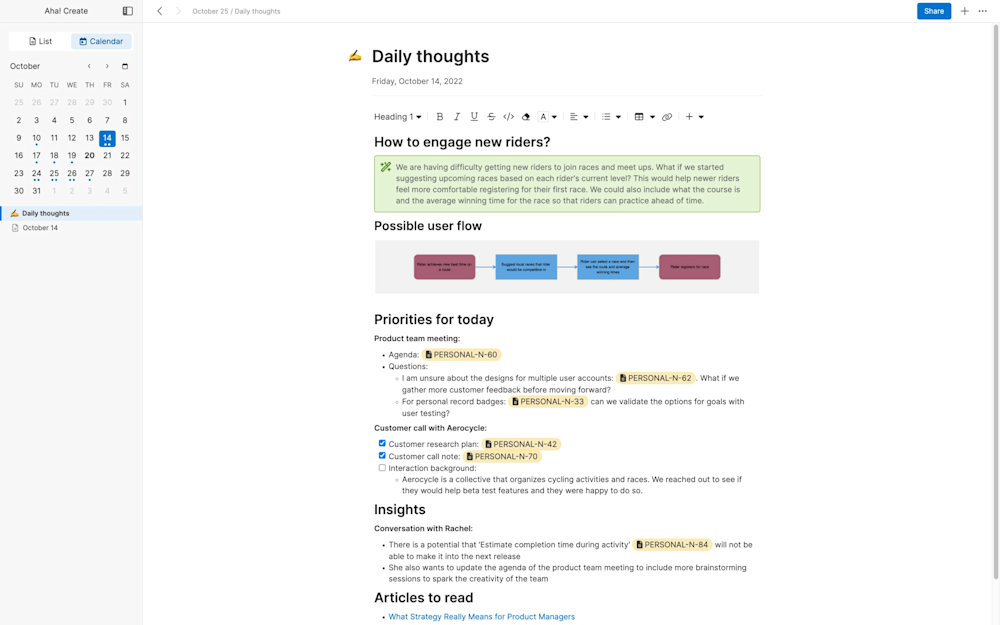This screenshot has width=1000, height=625.
Task: Click the Share button
Action: coord(933,11)
